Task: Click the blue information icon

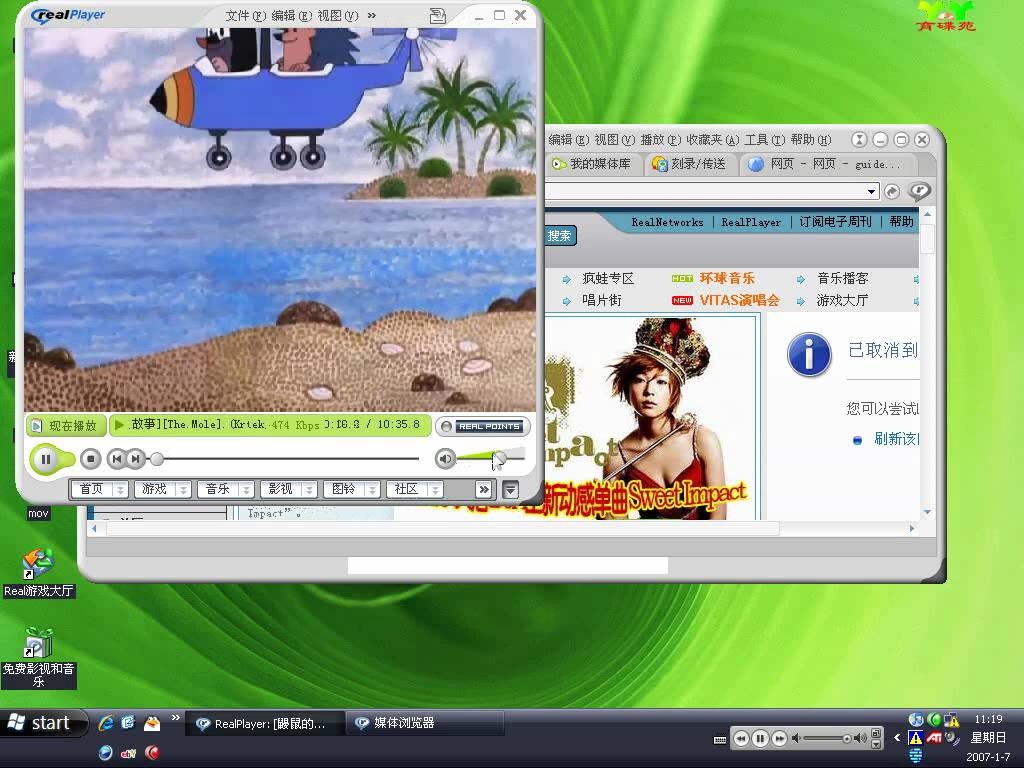Action: click(x=809, y=355)
